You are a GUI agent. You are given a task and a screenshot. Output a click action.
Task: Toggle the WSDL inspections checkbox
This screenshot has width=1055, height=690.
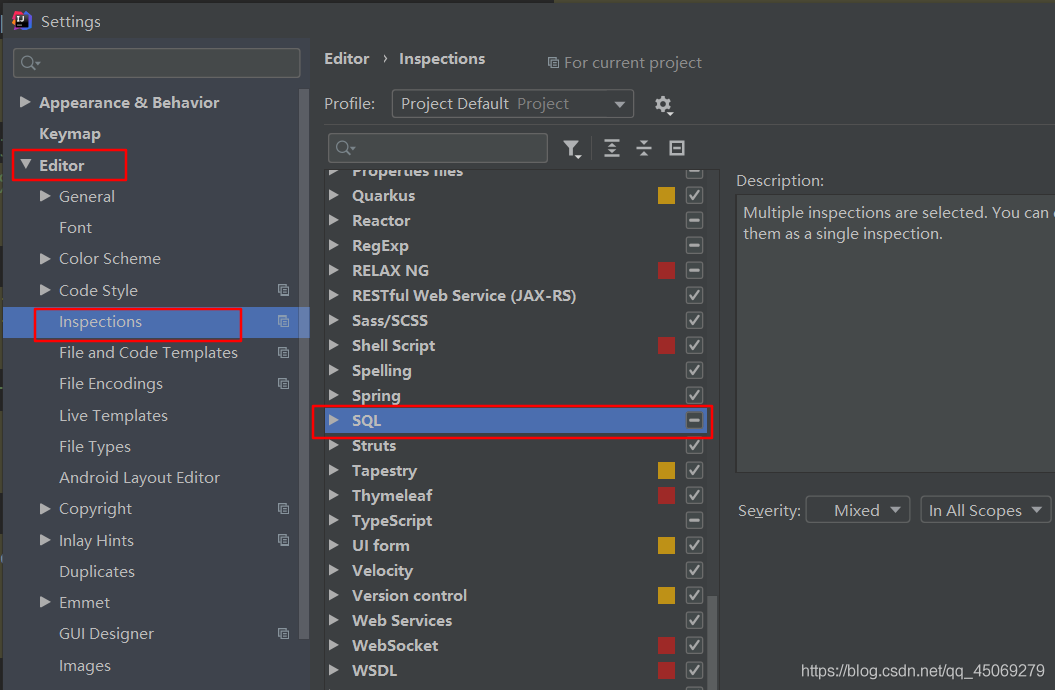(694, 670)
